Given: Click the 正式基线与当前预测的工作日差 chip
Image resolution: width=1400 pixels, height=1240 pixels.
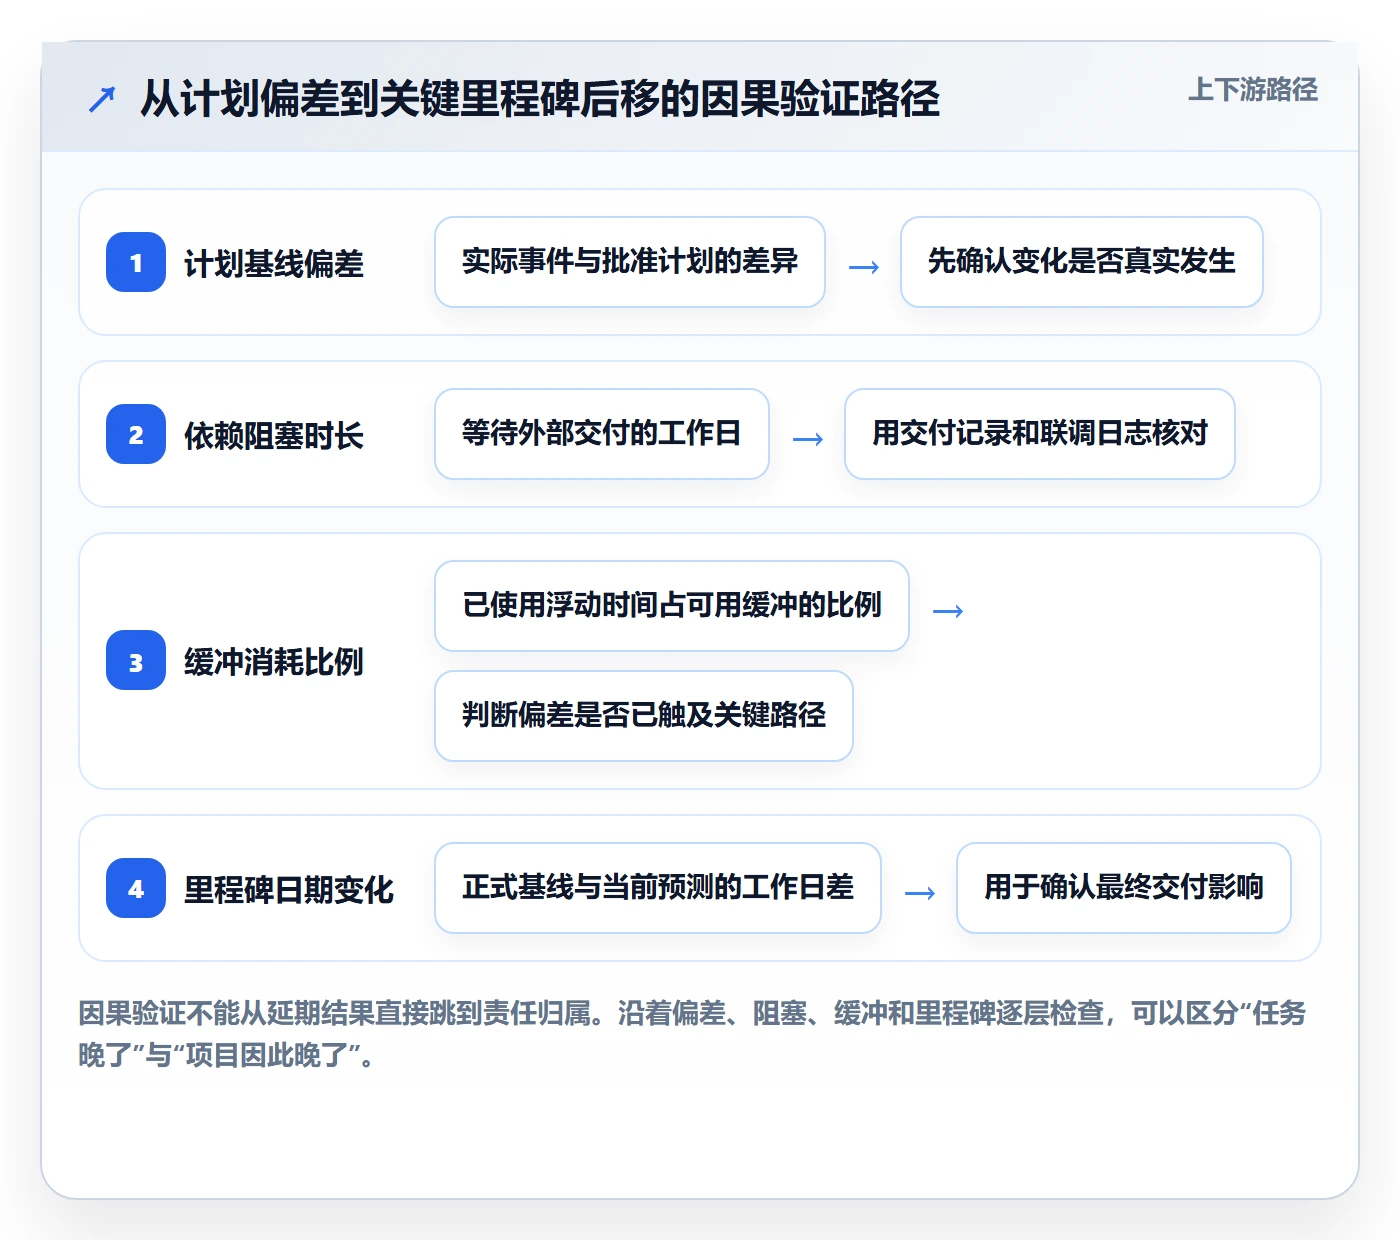Looking at the screenshot, I should point(658,888).
